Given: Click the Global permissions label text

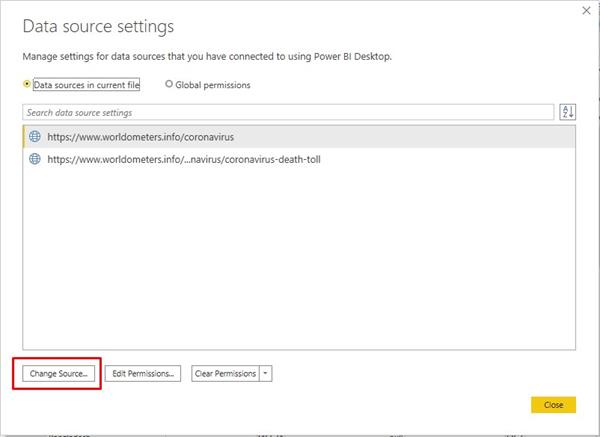Looking at the screenshot, I should [x=213, y=85].
